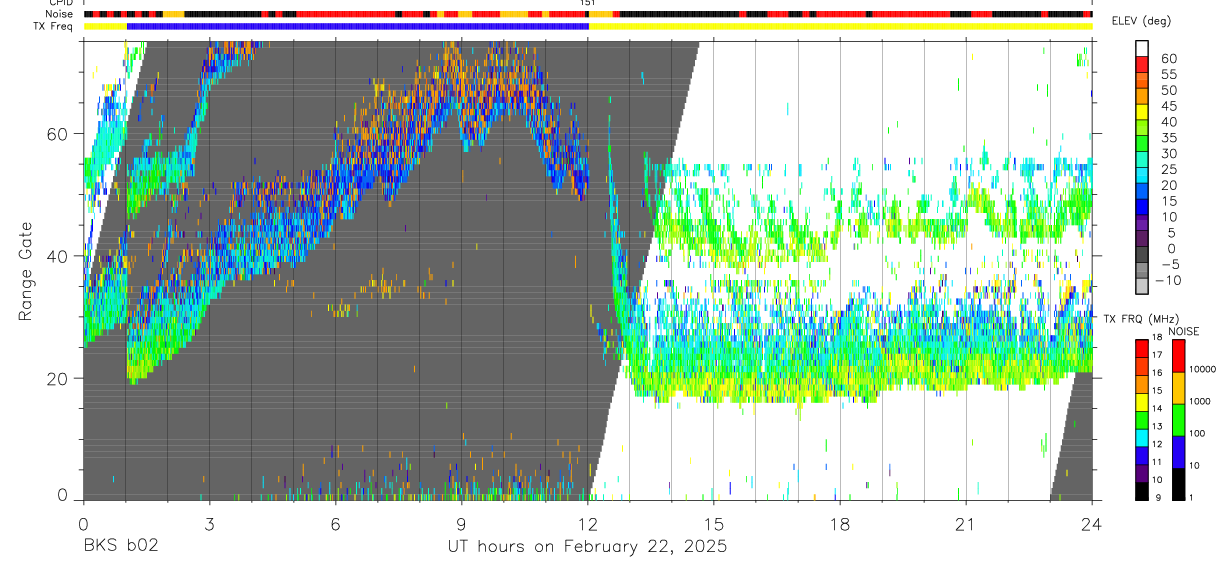The width and height of the screenshot is (1228, 567).
Task: Click the 'Range Gate' y-axis title
Action: pos(26,271)
